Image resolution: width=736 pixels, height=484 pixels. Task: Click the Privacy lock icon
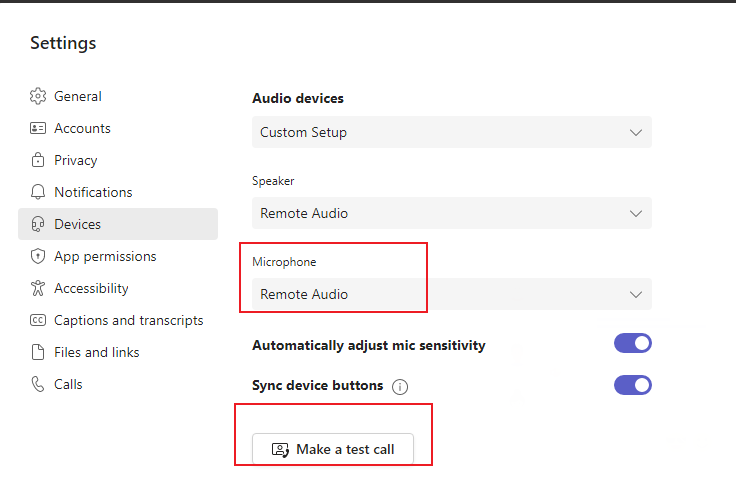38,160
